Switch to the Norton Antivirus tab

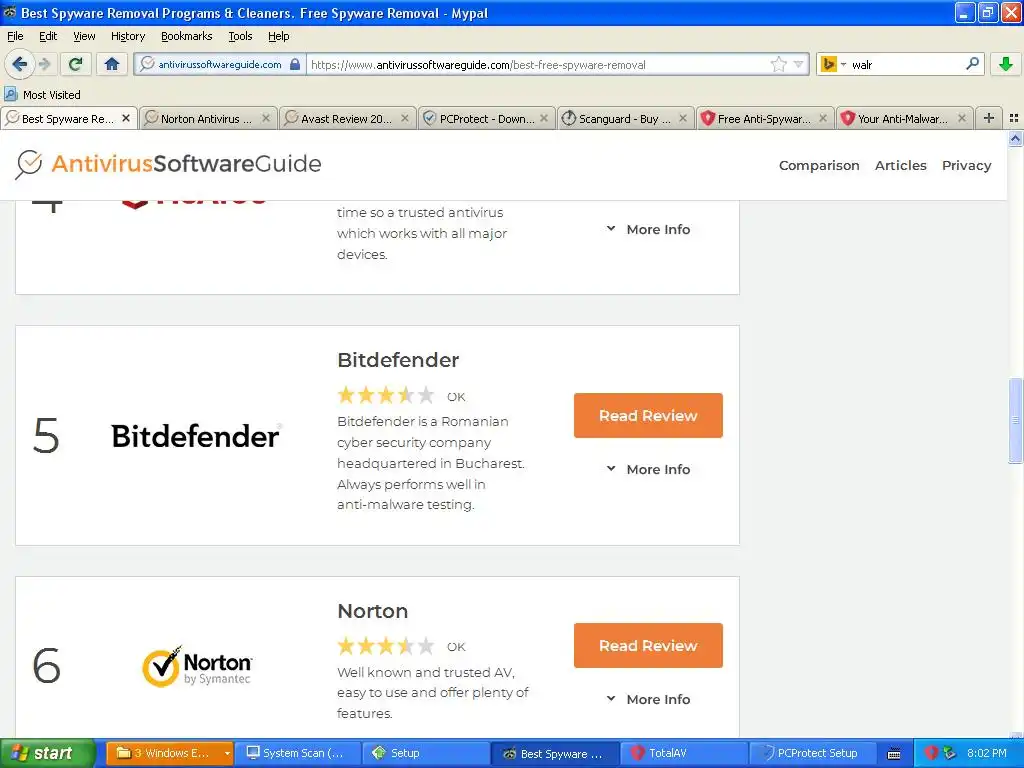coord(208,118)
